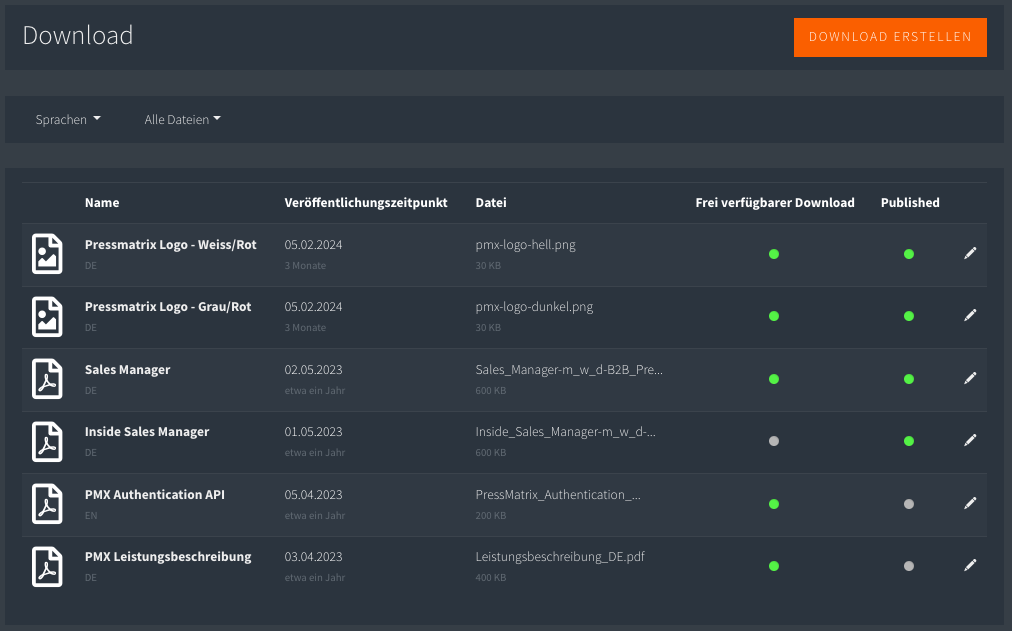Click the Name column header
The height and width of the screenshot is (631, 1012).
(x=102, y=203)
